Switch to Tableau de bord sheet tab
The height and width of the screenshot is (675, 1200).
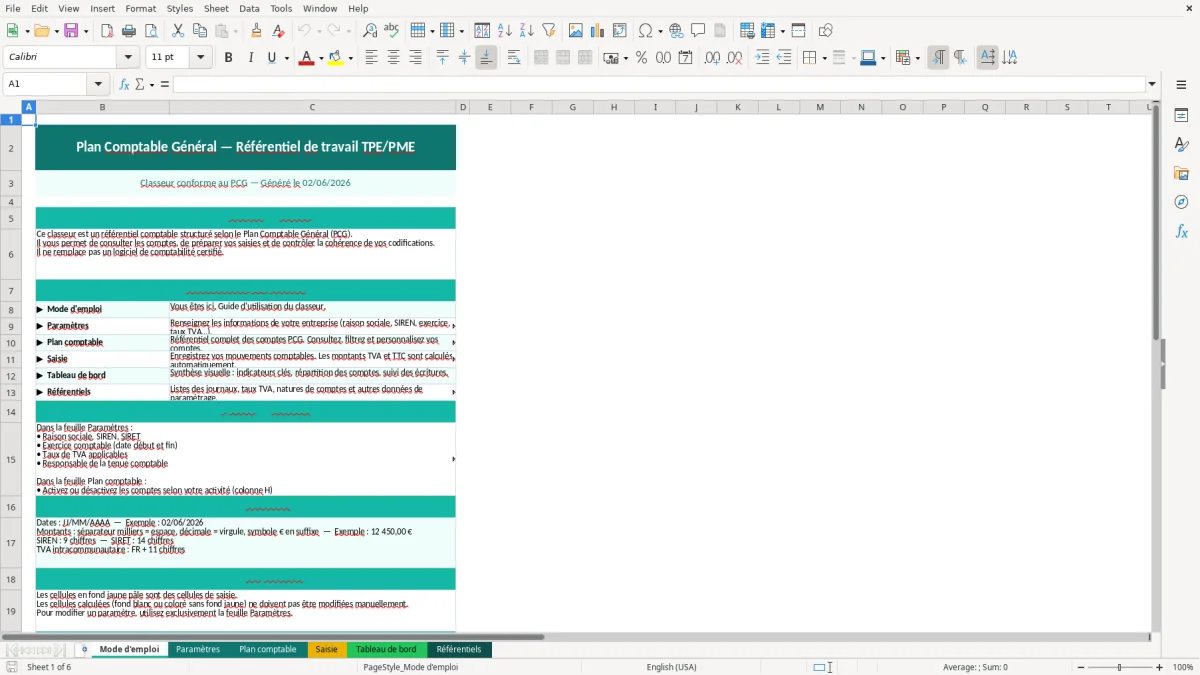(x=386, y=650)
